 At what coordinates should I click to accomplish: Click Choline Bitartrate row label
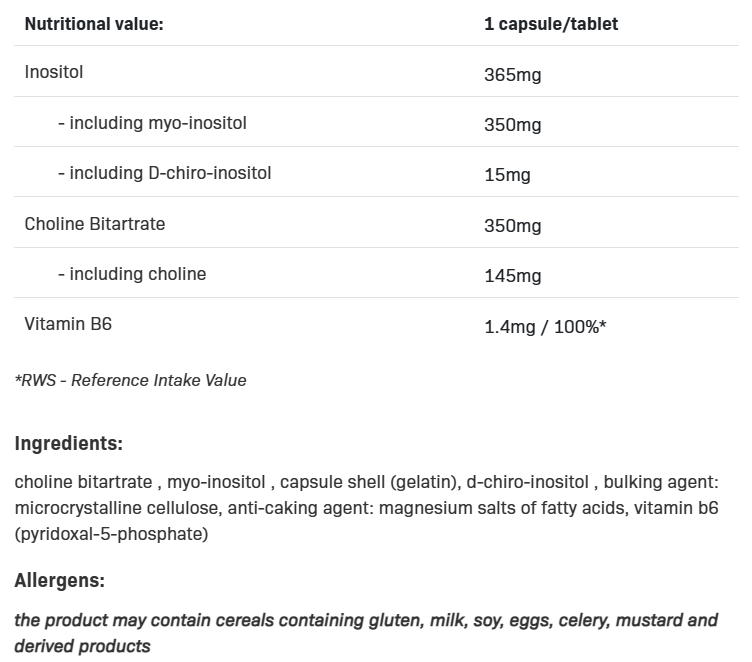[x=95, y=223]
